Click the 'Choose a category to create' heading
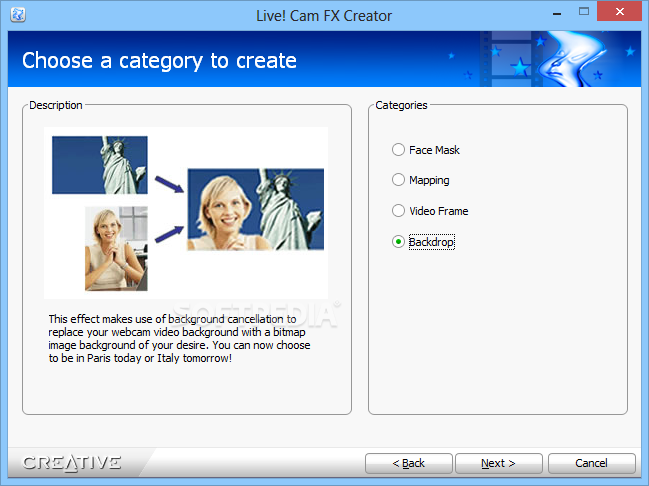This screenshot has height=486, width=649. 159,60
